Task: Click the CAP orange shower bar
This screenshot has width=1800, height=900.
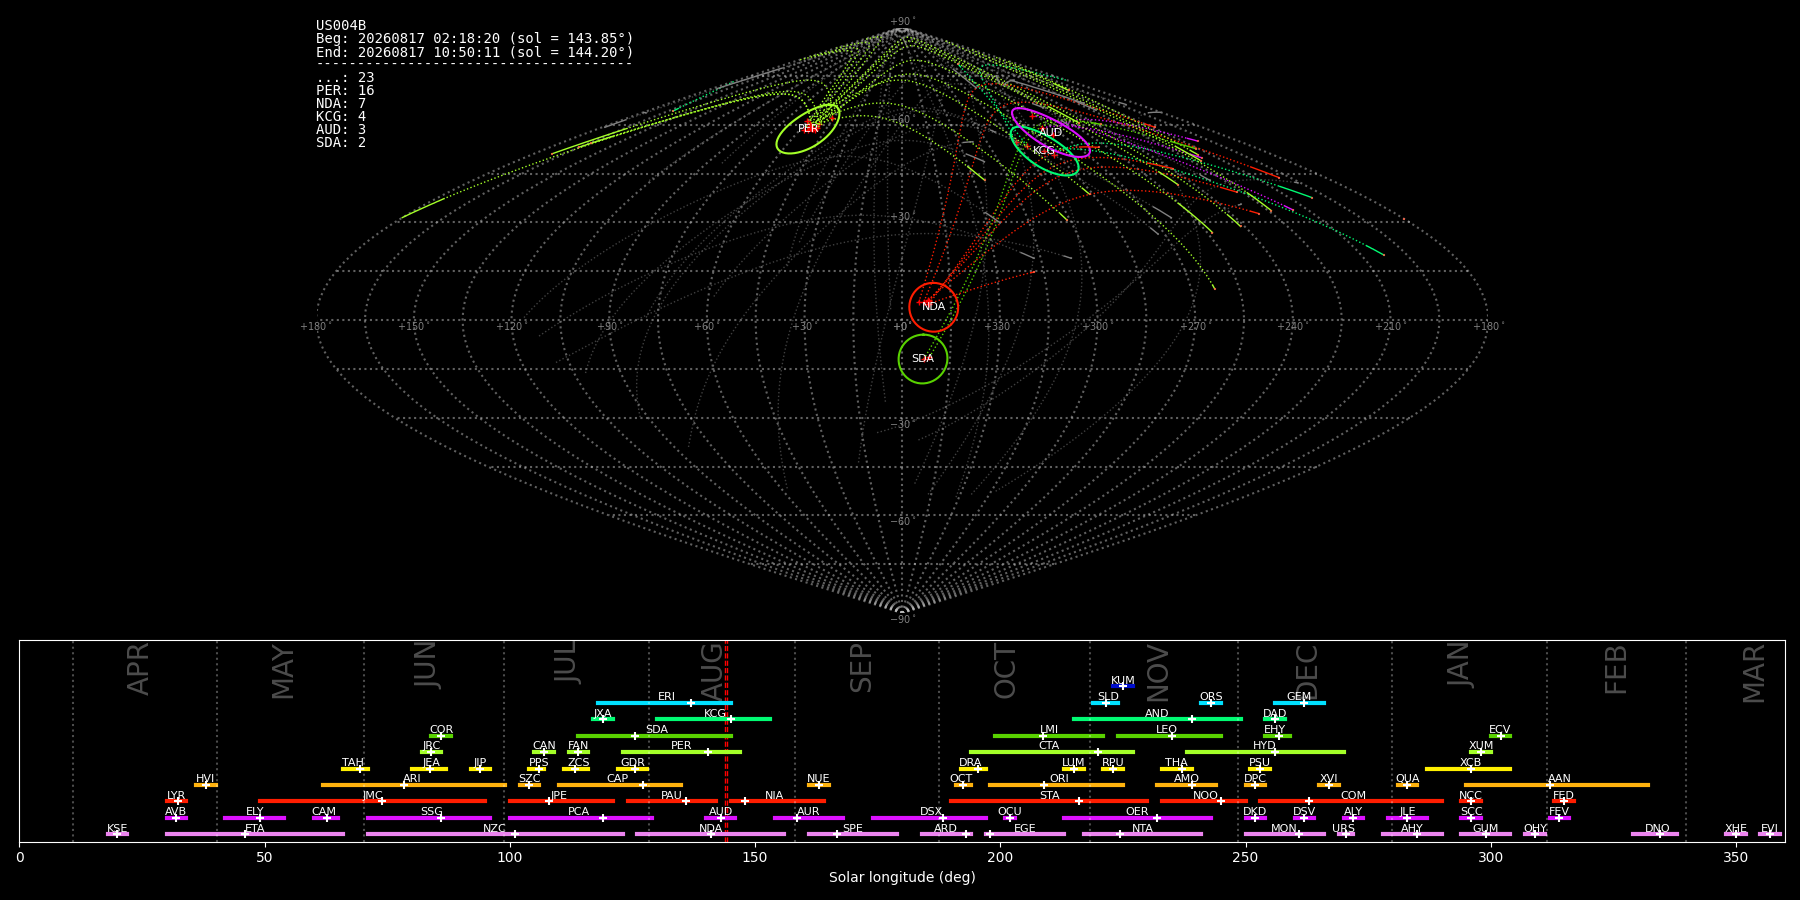Action: click(x=620, y=785)
